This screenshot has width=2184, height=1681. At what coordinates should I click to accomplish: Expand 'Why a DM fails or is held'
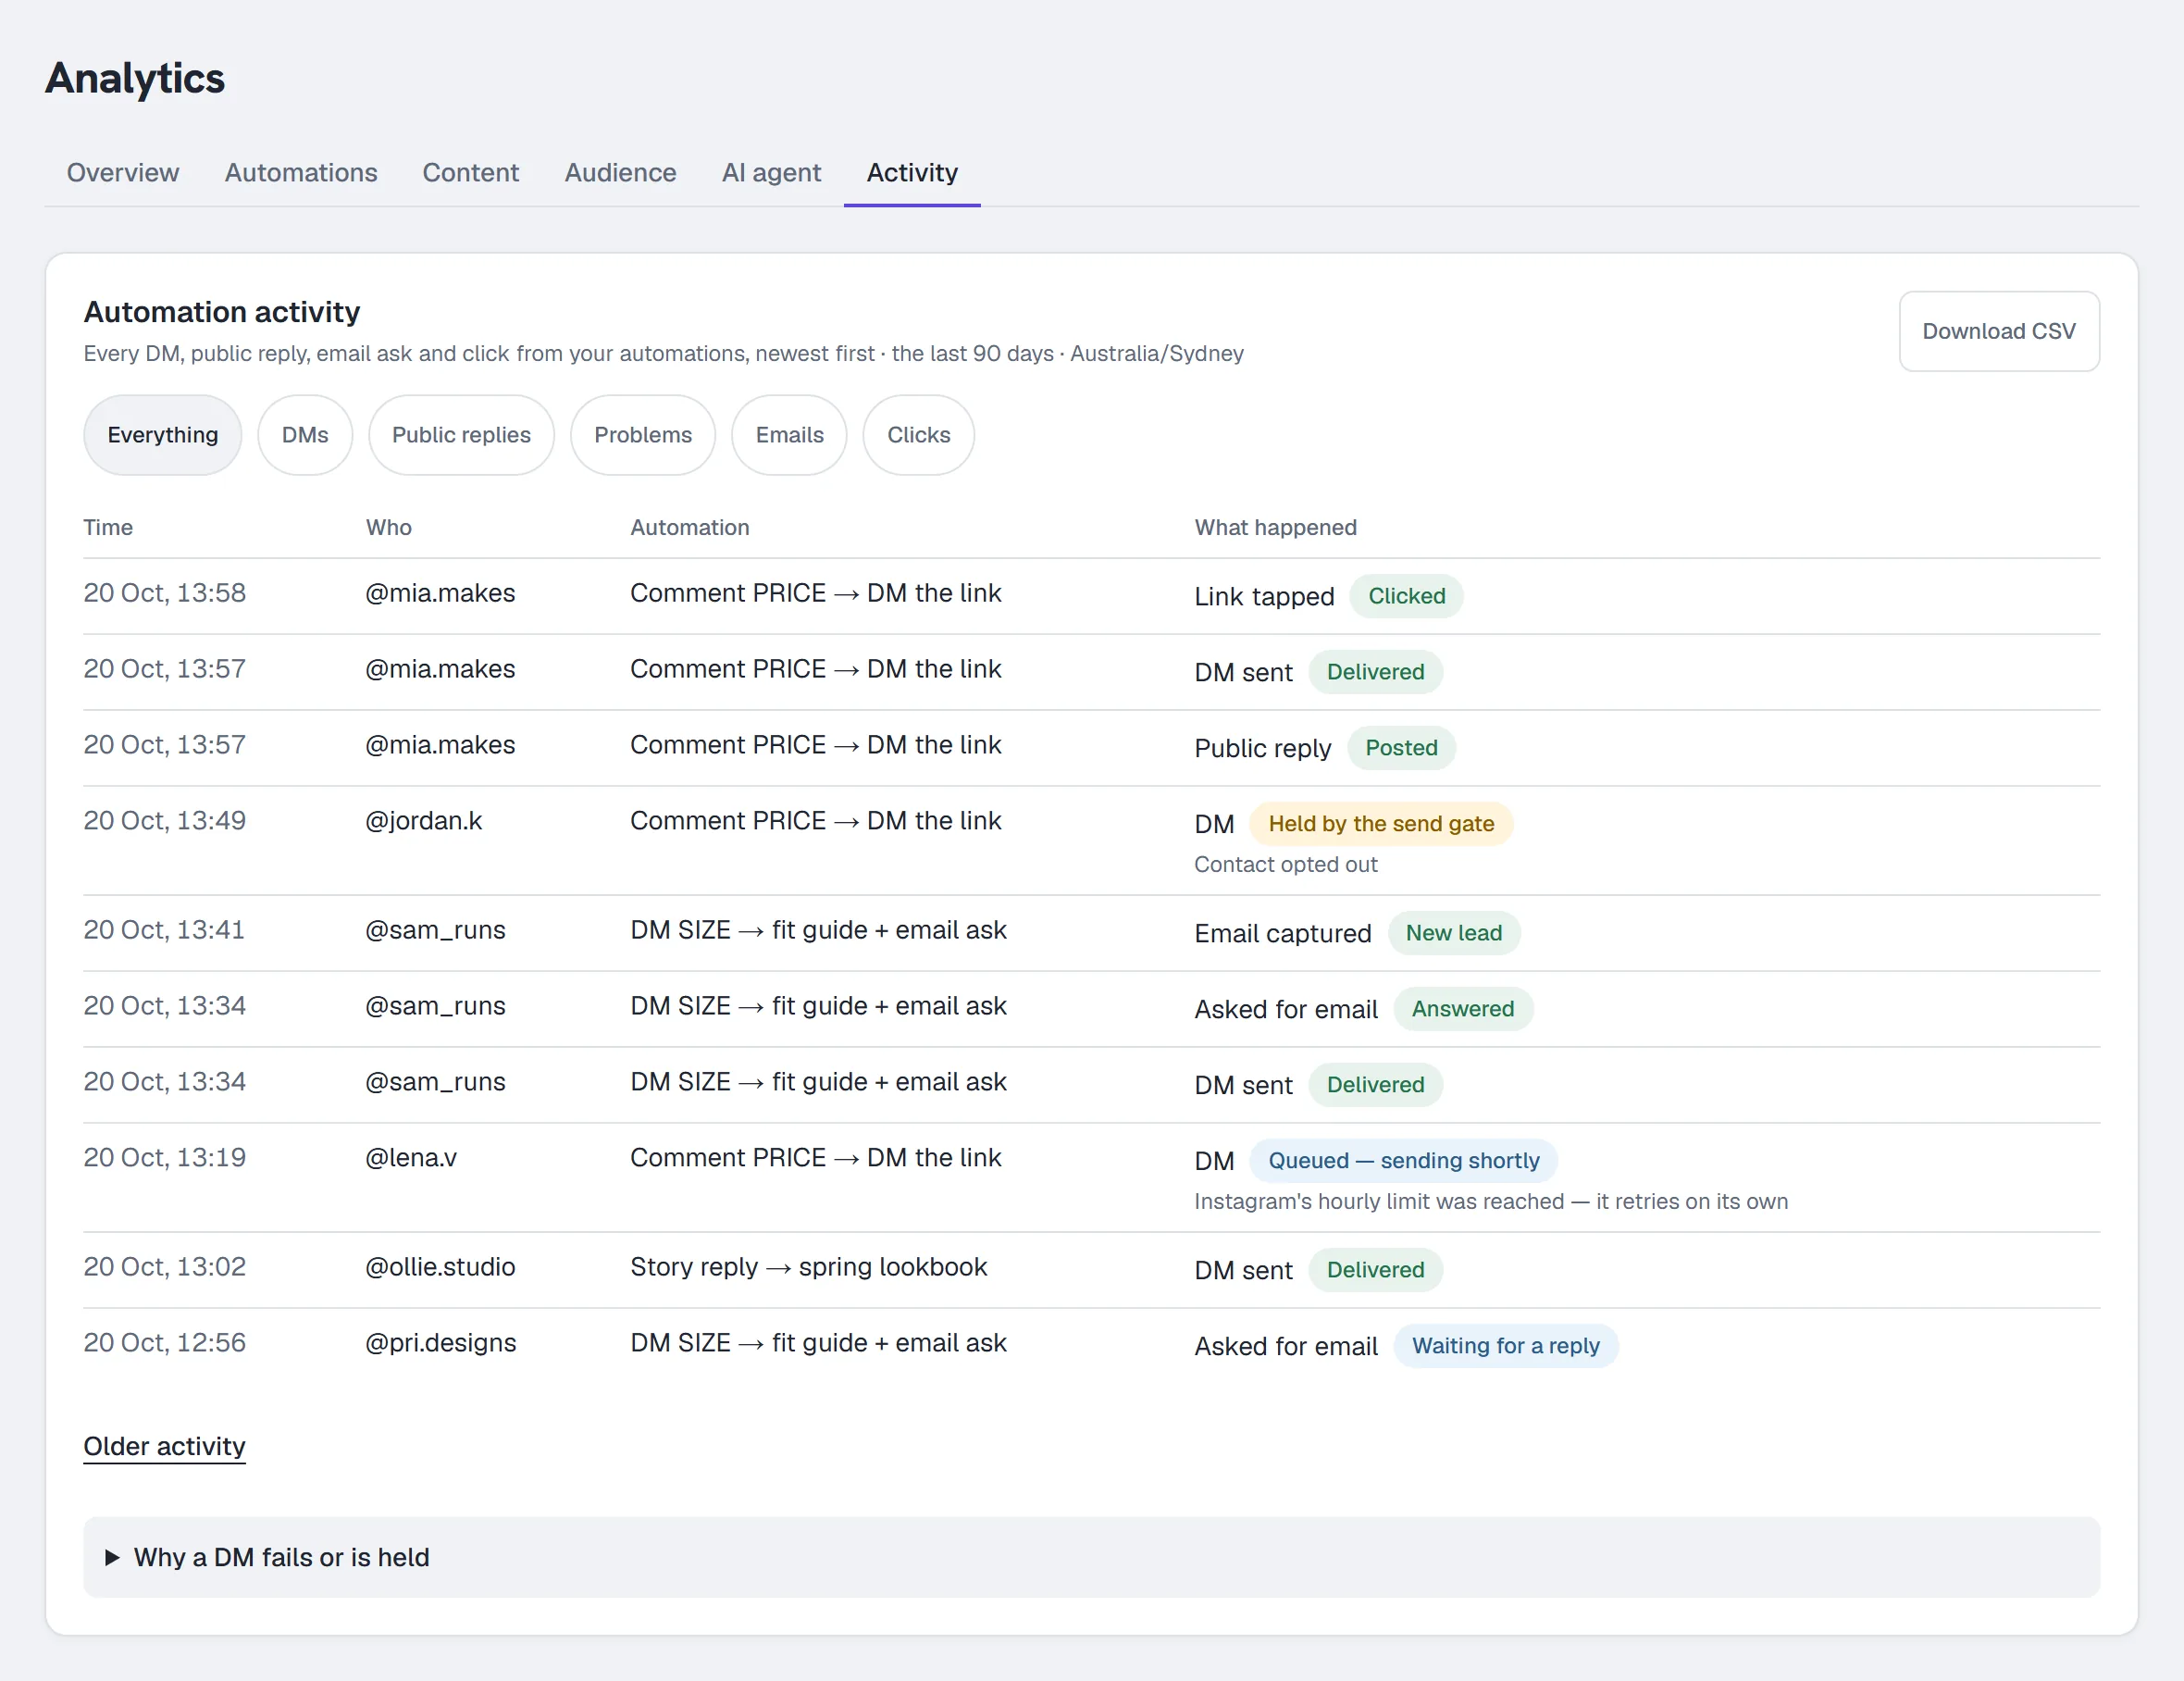[1091, 1557]
